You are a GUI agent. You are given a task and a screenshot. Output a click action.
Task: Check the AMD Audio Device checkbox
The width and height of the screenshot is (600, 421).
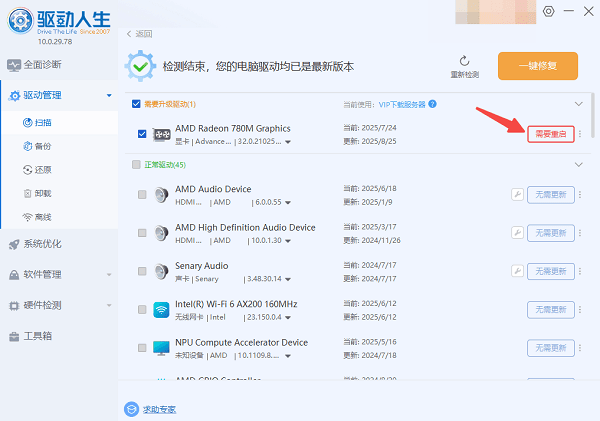pos(142,194)
